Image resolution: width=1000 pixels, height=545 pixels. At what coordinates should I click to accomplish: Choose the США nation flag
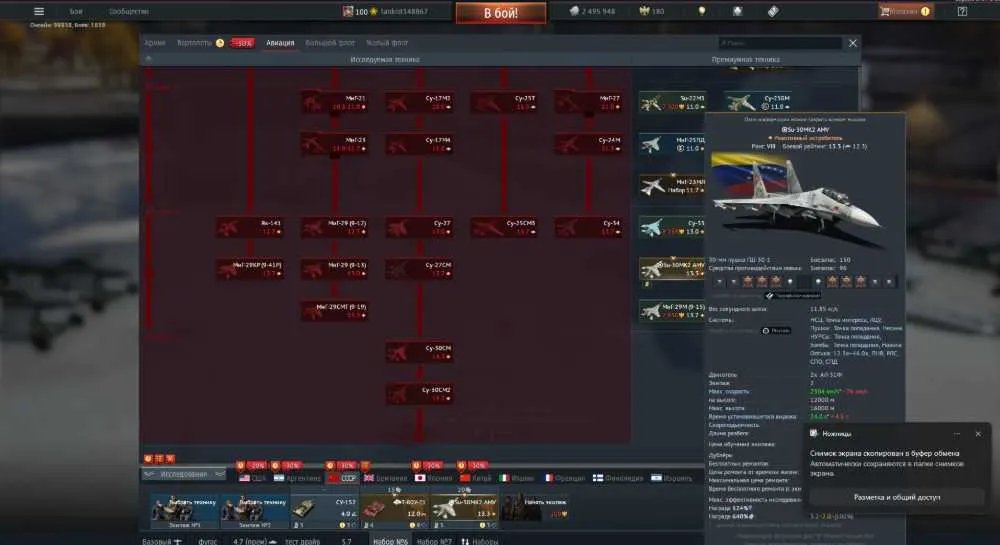tap(252, 477)
